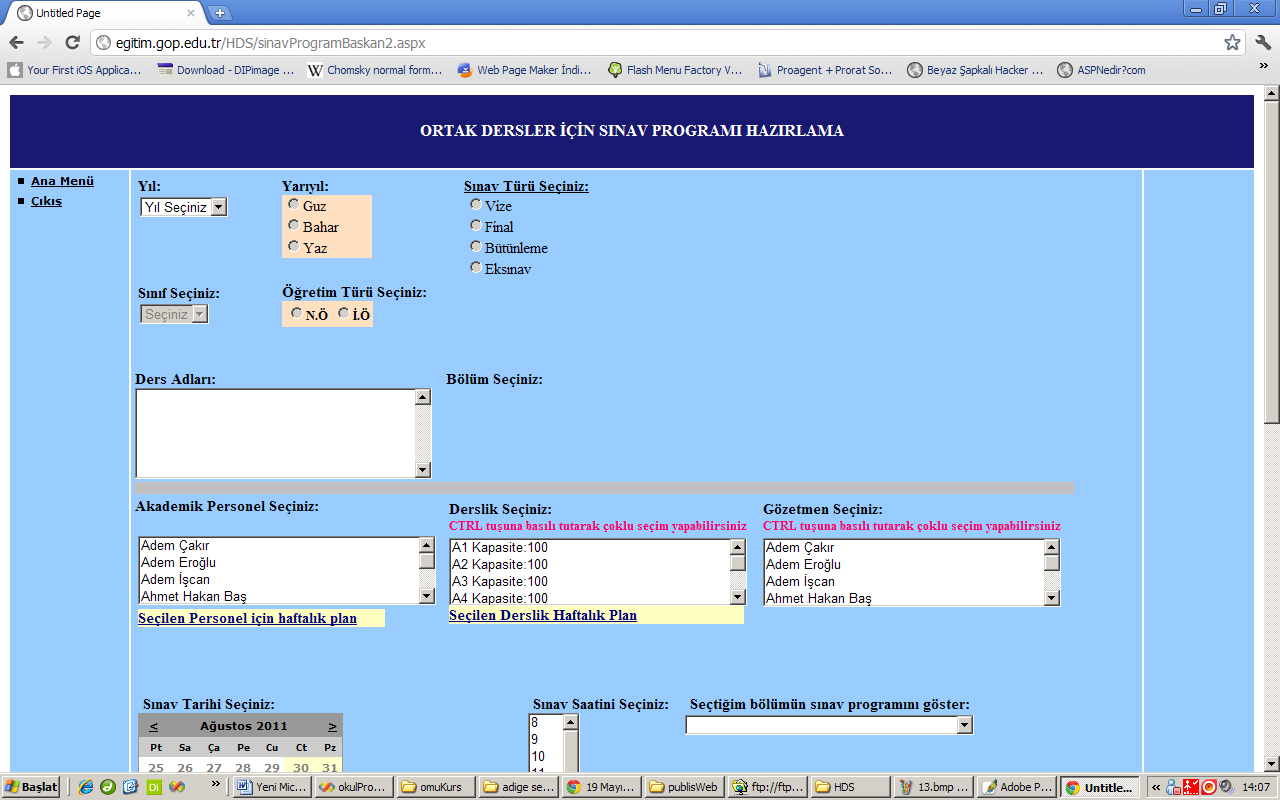Bookmark page with the star icon
The height and width of the screenshot is (800, 1280).
tap(1232, 42)
